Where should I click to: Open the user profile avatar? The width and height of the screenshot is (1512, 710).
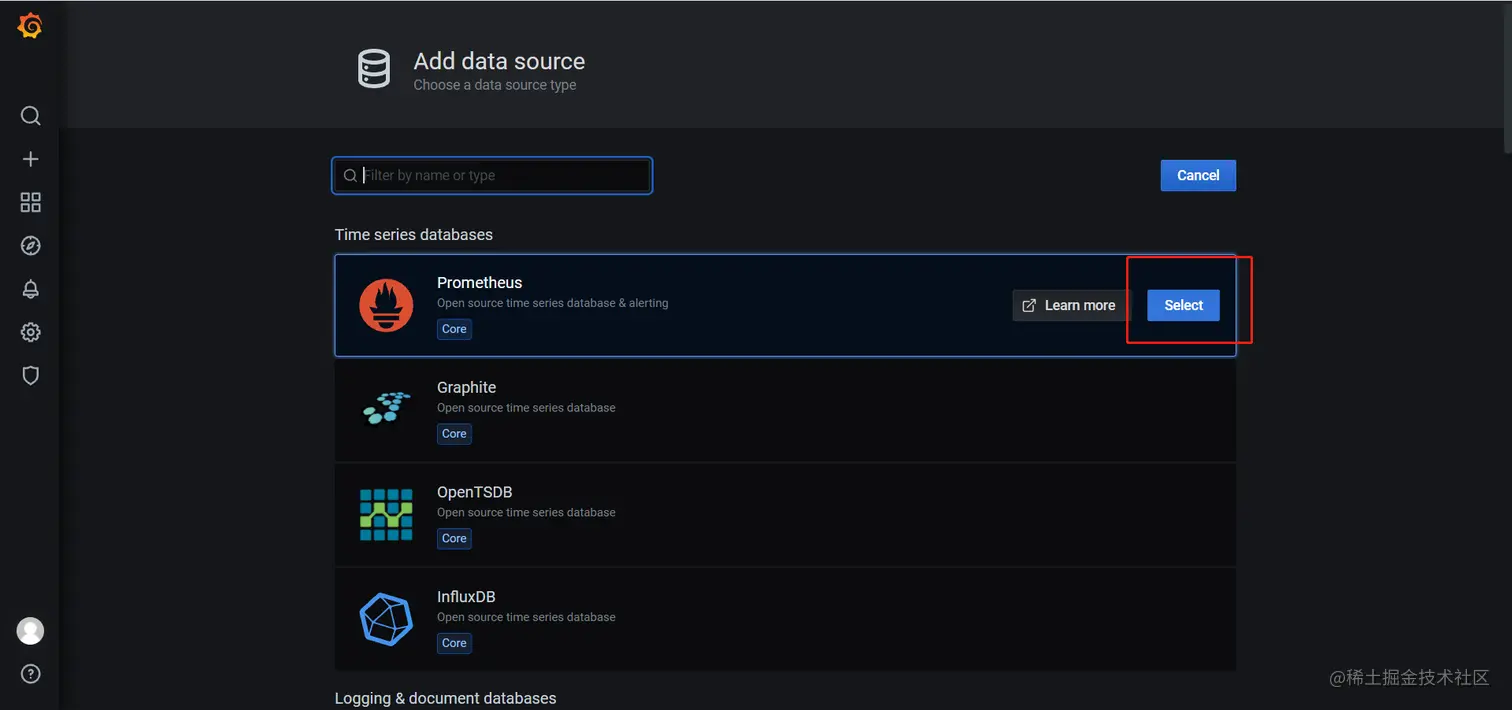(30, 631)
